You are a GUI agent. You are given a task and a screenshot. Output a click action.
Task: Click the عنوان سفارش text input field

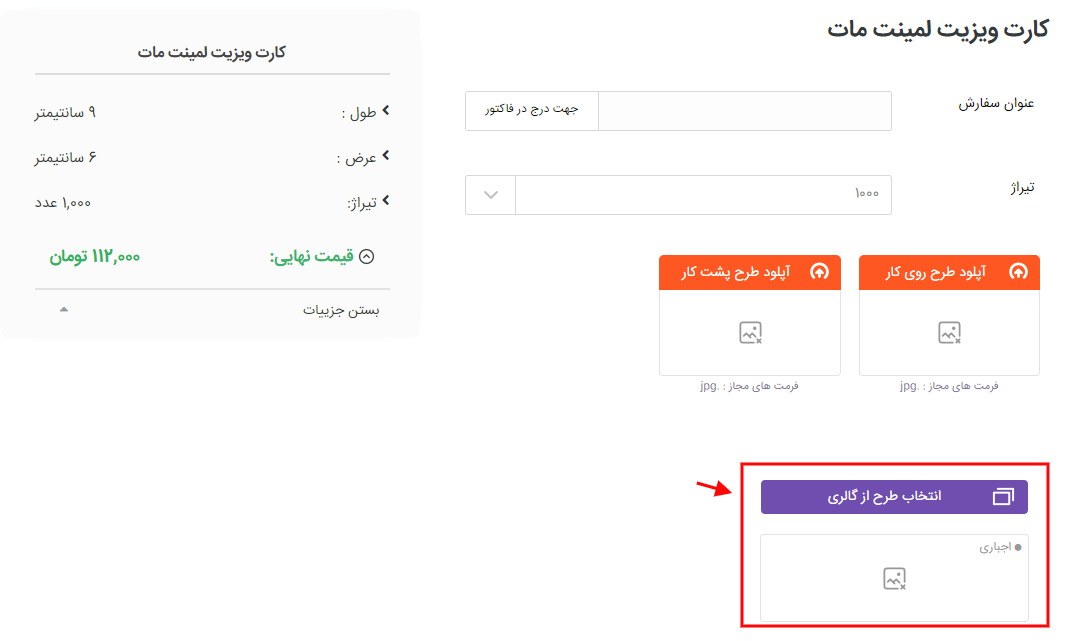(744, 111)
